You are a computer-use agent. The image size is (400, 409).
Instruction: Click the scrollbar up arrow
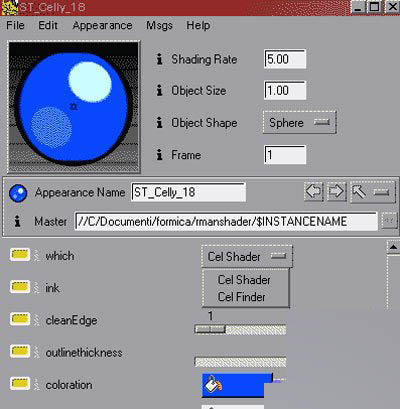point(393,247)
